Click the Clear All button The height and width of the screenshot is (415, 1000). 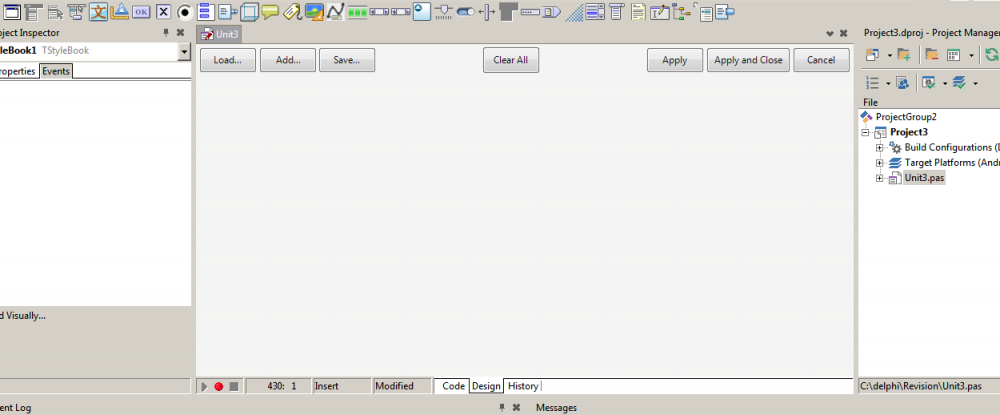pos(511,60)
